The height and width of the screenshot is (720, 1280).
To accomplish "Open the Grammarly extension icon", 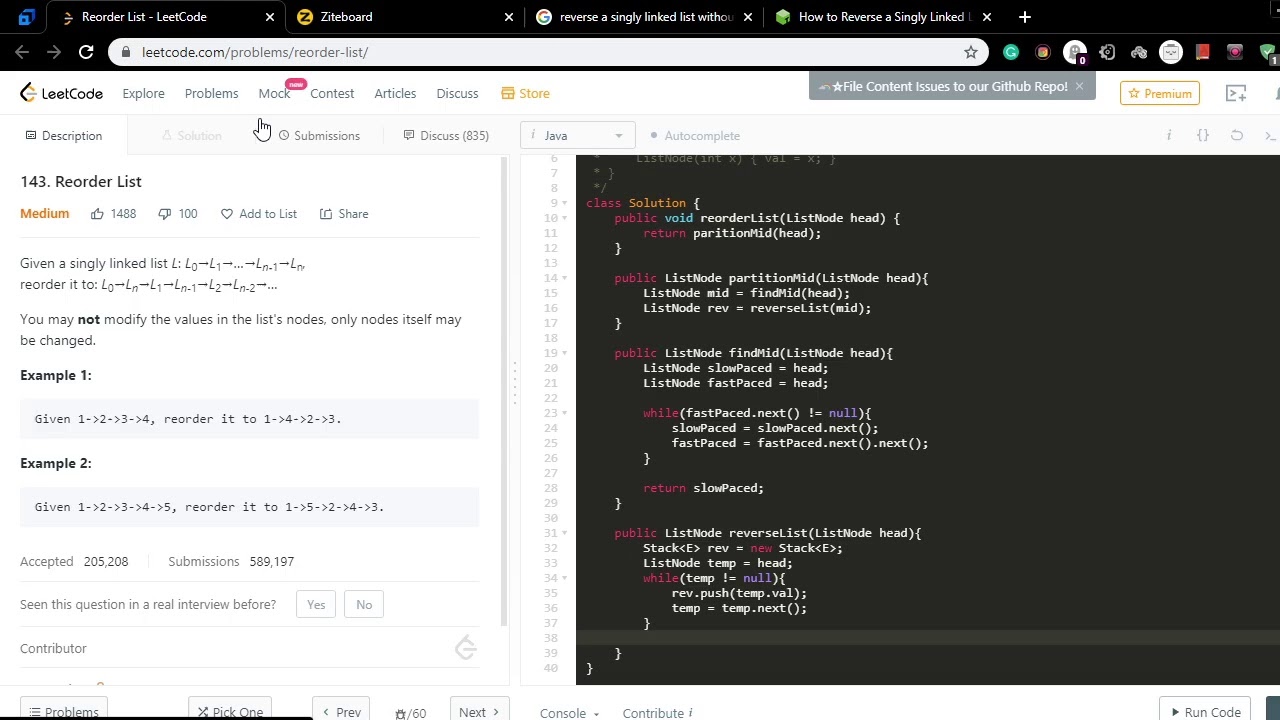I will (1011, 52).
